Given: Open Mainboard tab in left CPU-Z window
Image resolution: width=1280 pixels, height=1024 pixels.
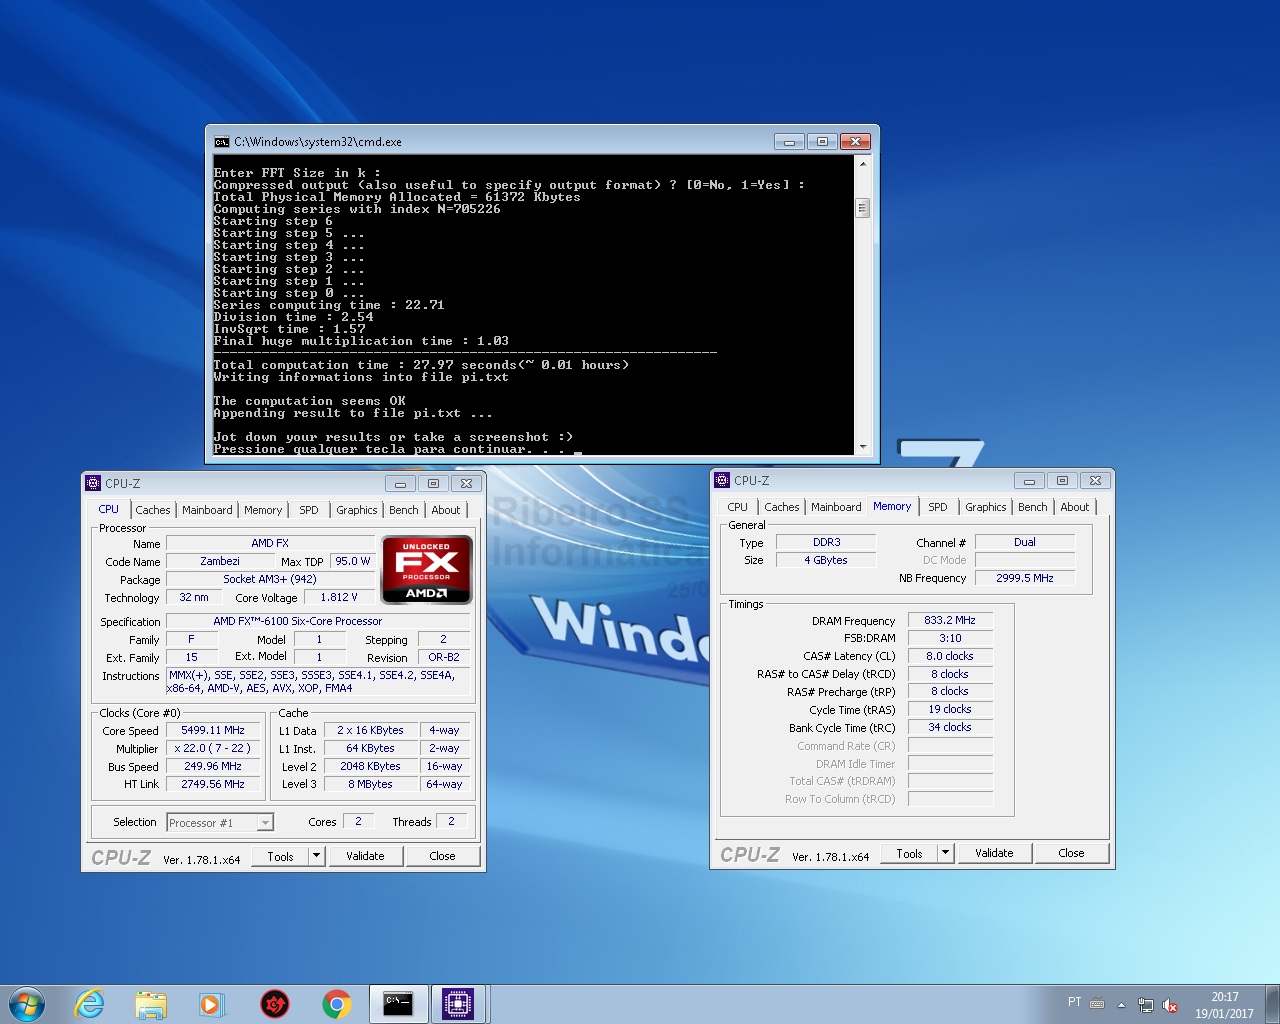Looking at the screenshot, I should coord(207,510).
